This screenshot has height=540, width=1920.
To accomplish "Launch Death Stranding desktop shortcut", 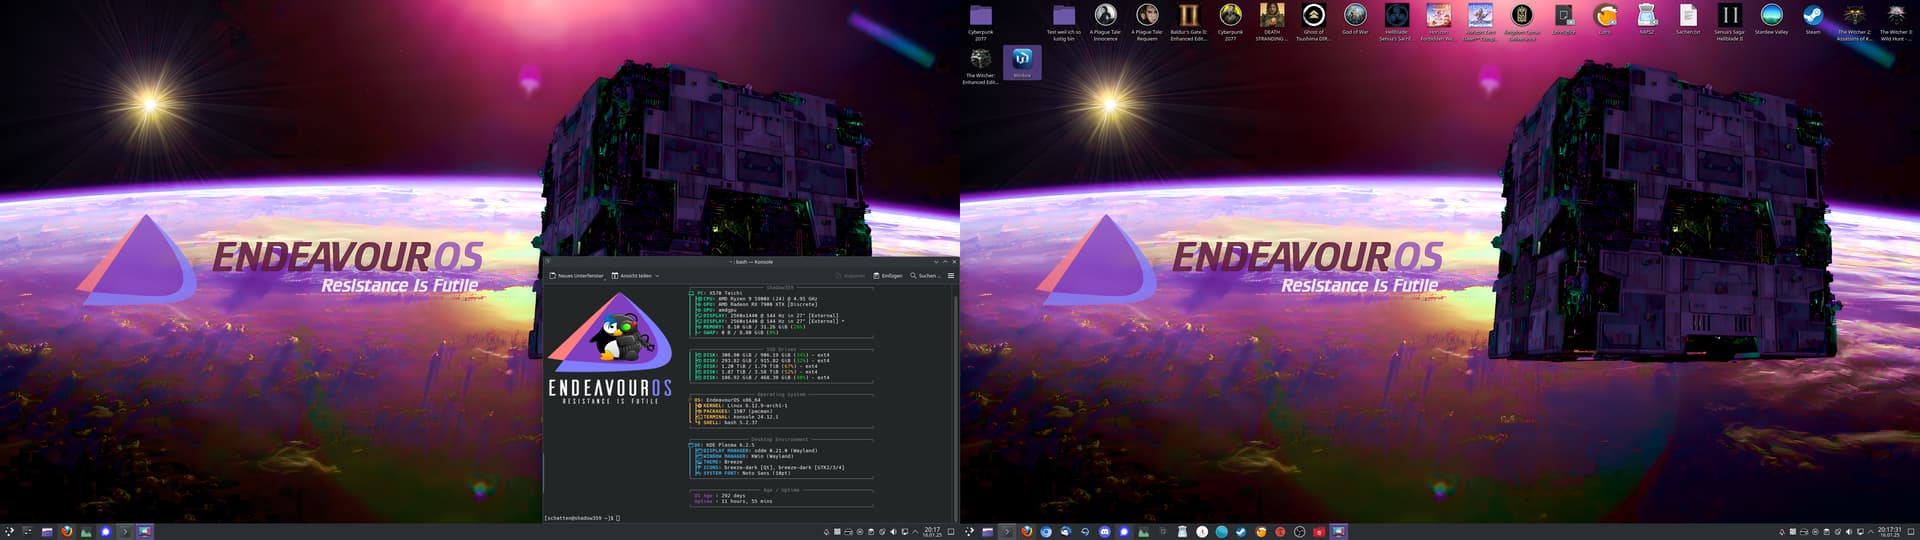I will pyautogui.click(x=1272, y=21).
